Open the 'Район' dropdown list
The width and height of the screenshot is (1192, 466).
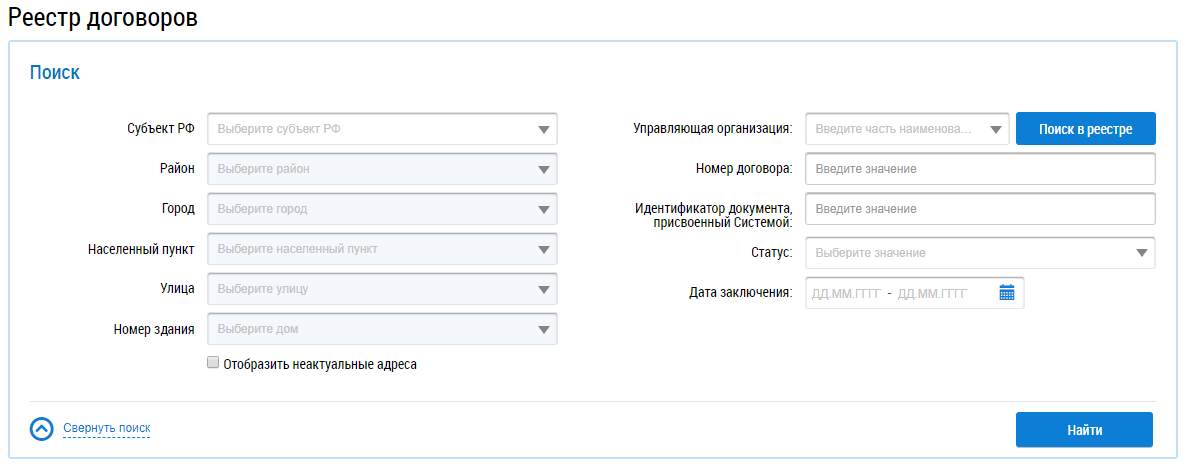(382, 169)
